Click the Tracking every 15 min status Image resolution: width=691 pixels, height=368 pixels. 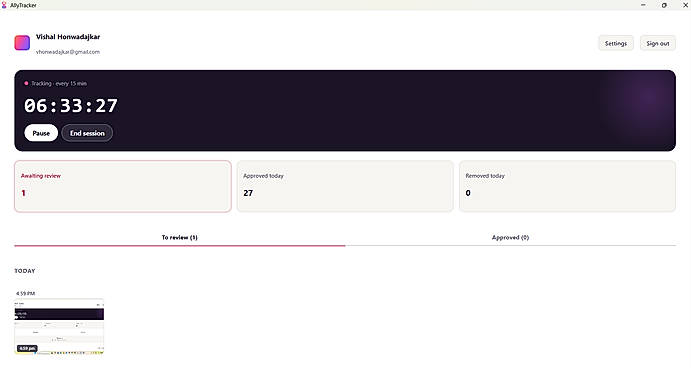click(x=56, y=83)
